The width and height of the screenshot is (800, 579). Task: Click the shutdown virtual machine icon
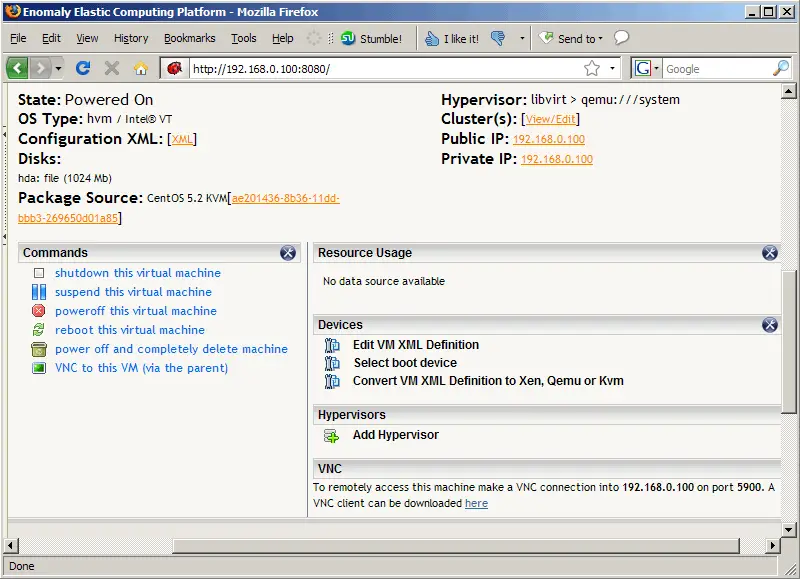pos(39,273)
